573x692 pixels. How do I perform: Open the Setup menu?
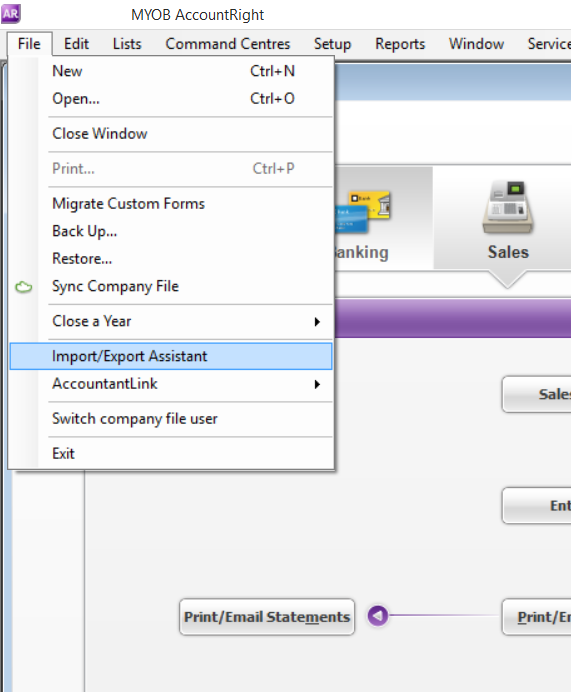pos(332,44)
